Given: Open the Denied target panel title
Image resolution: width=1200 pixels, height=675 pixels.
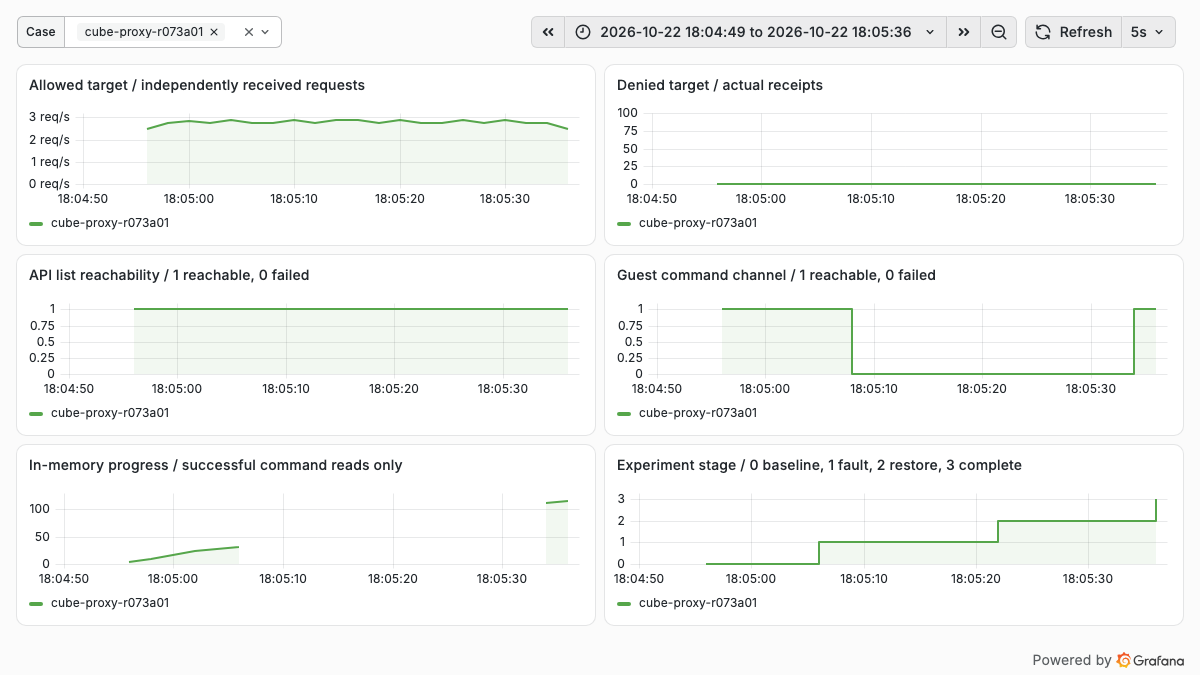Looking at the screenshot, I should click(x=720, y=85).
